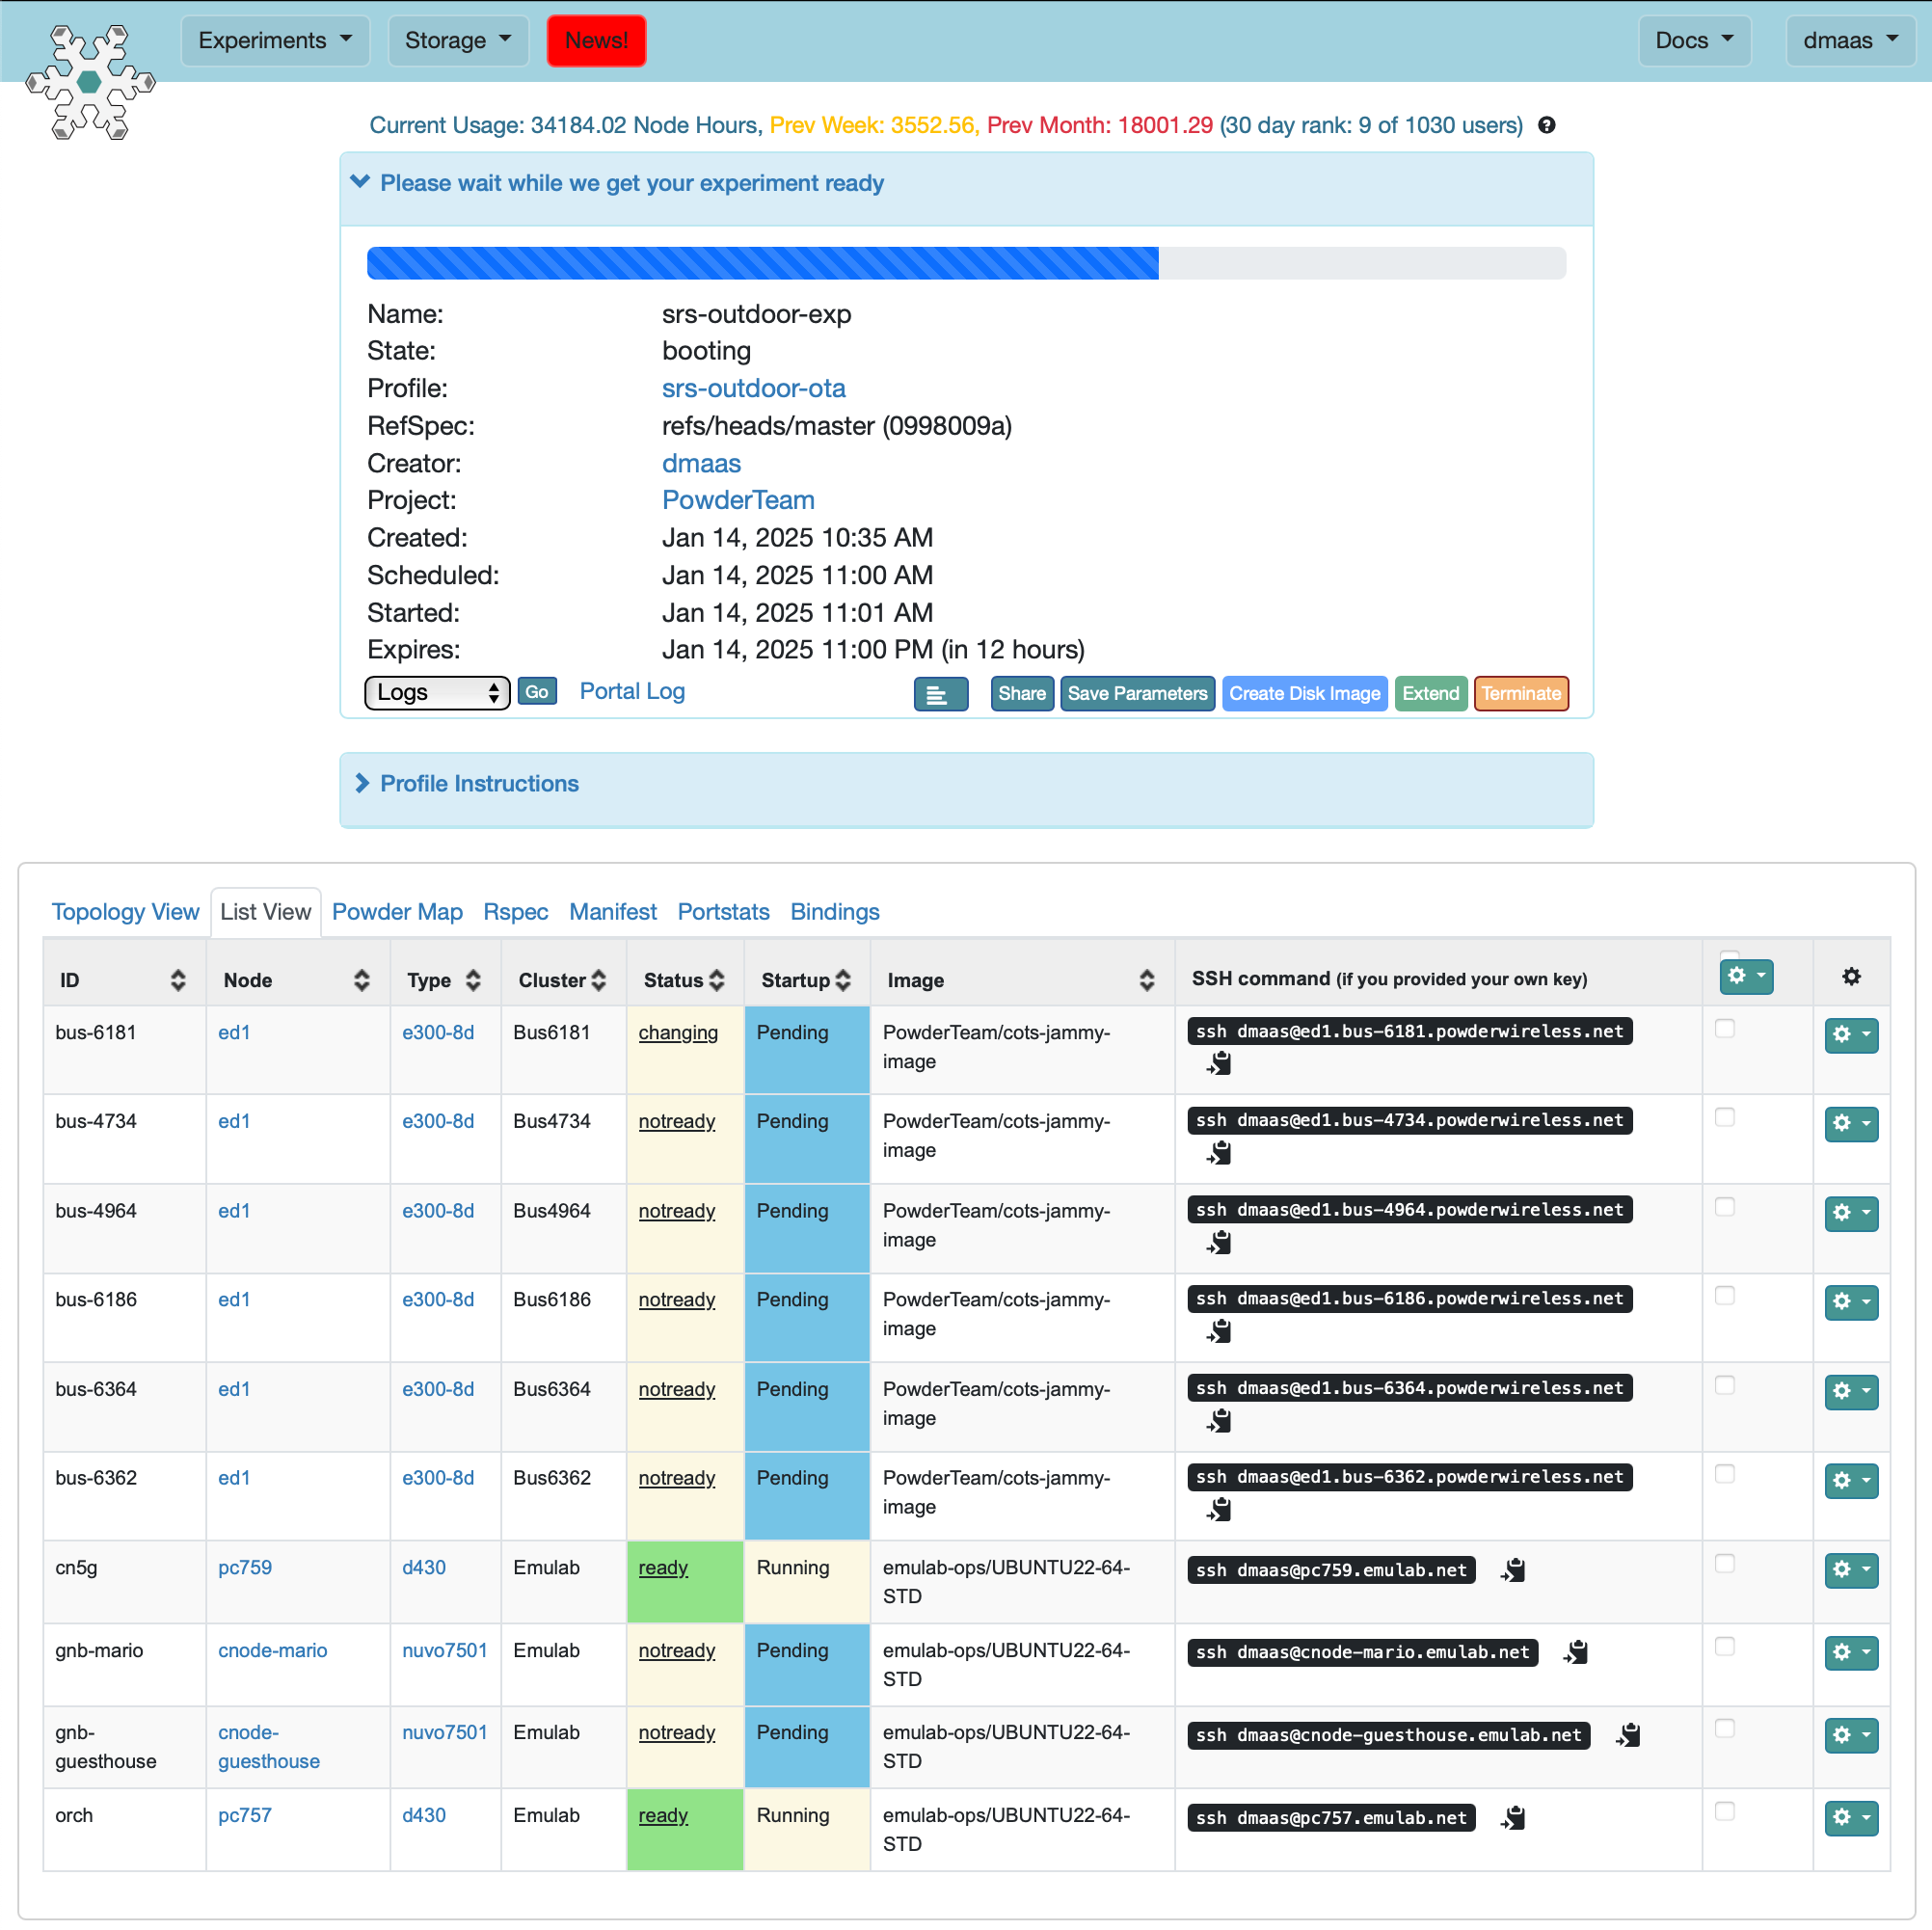Copy SSH command for cnode-mario
1932x1930 pixels.
(x=1577, y=1652)
